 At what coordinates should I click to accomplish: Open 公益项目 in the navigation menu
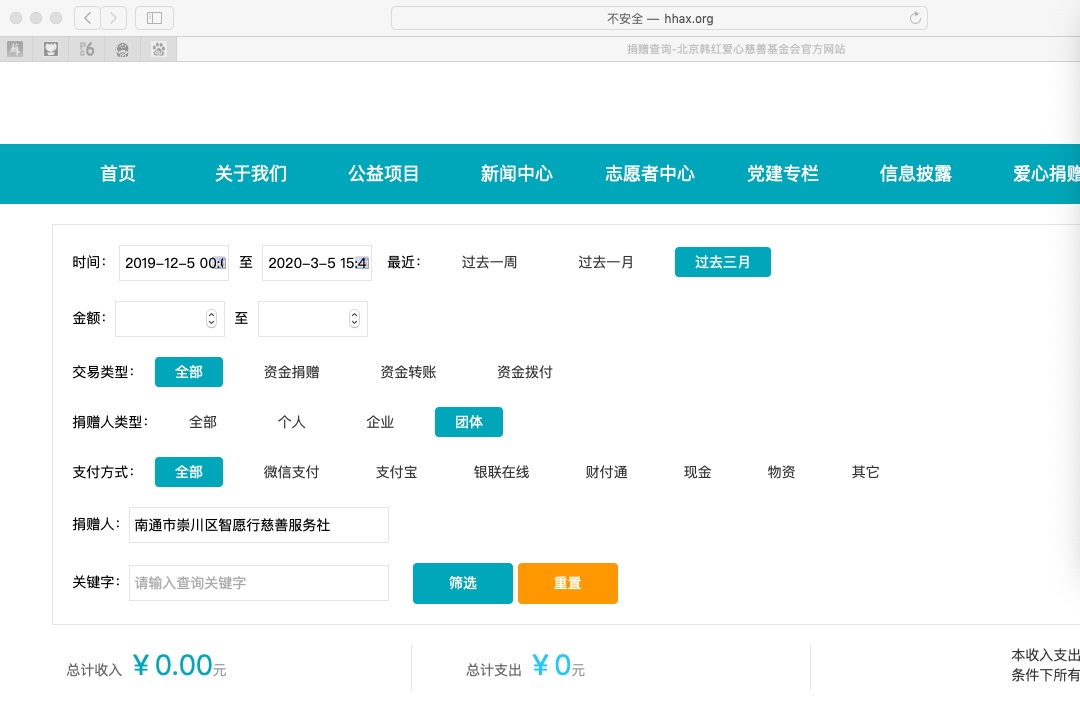tap(384, 174)
